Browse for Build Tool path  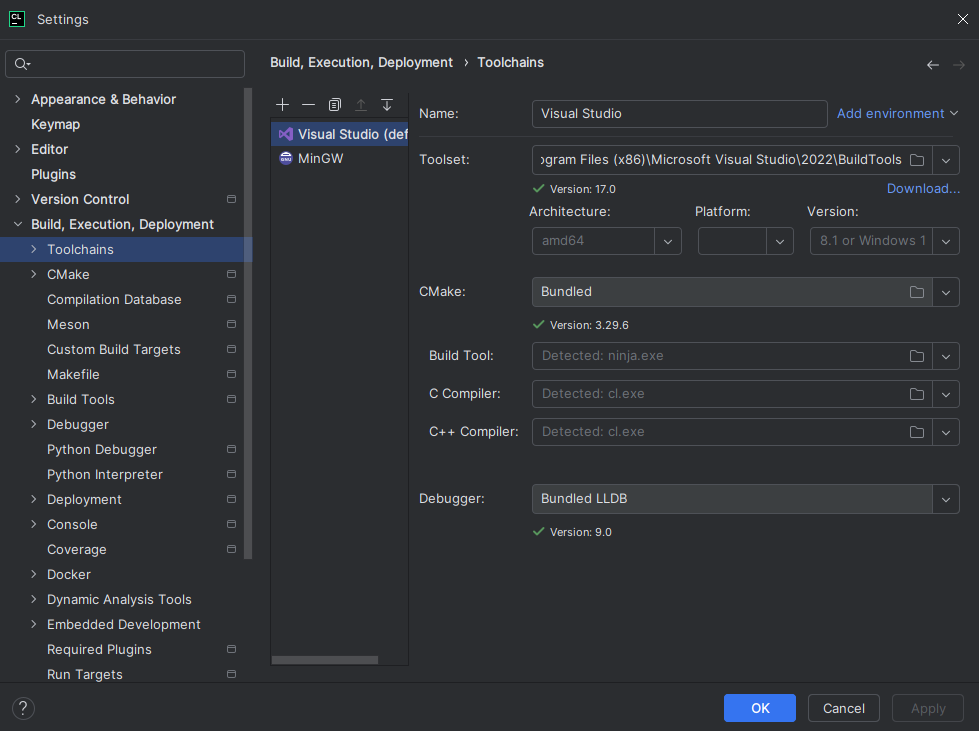click(x=917, y=356)
